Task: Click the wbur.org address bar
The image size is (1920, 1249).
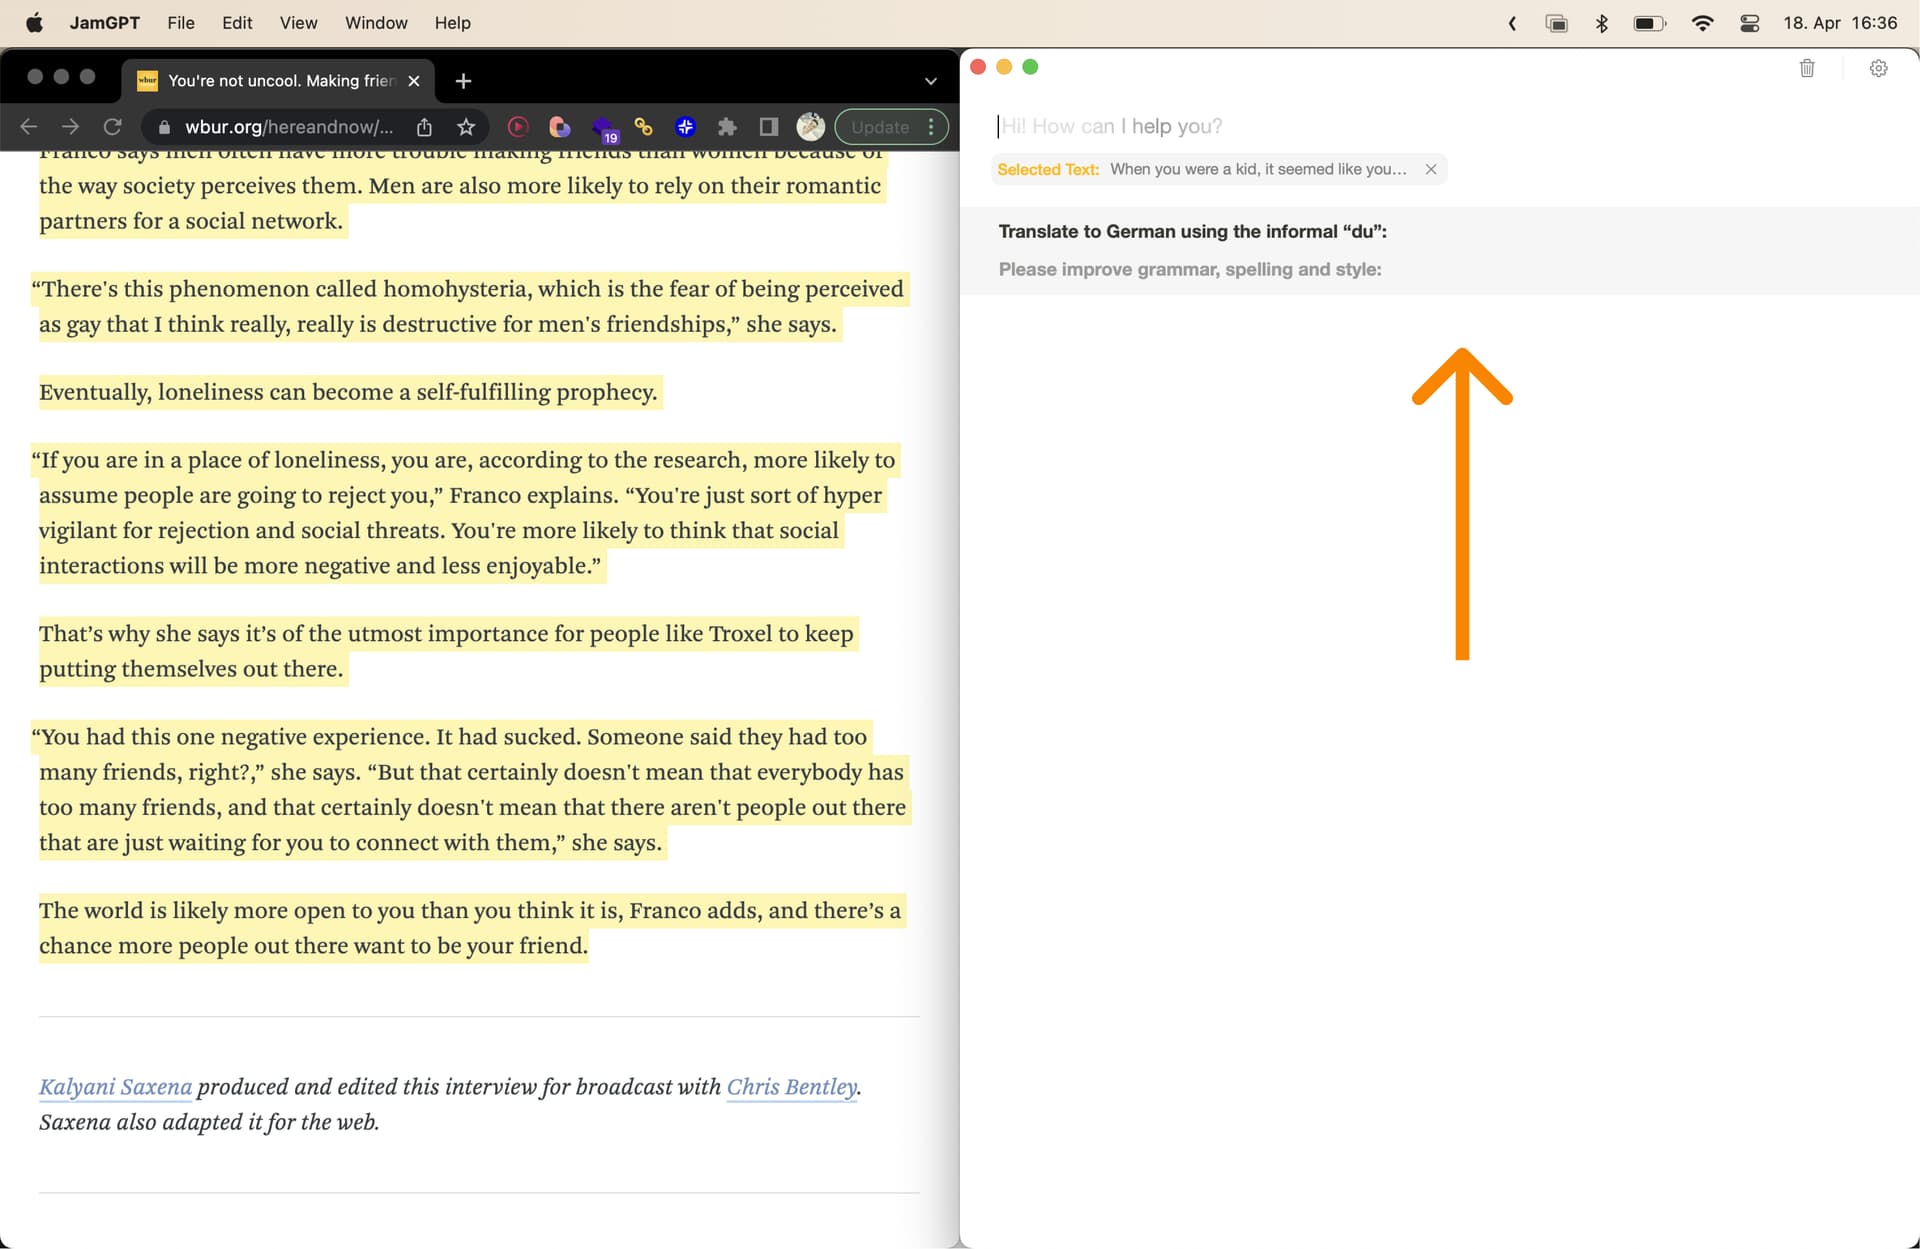Action: pos(289,127)
